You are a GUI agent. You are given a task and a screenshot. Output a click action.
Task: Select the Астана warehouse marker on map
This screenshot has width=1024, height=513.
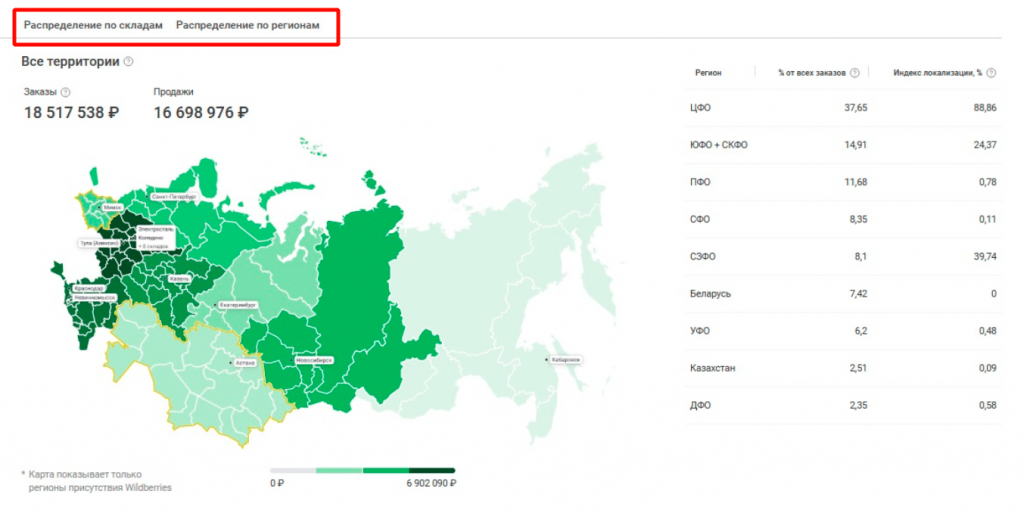[x=244, y=363]
